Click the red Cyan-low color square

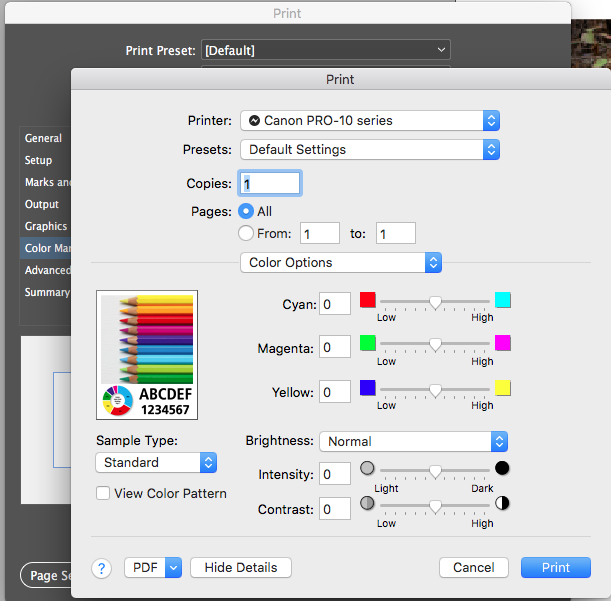pos(368,300)
